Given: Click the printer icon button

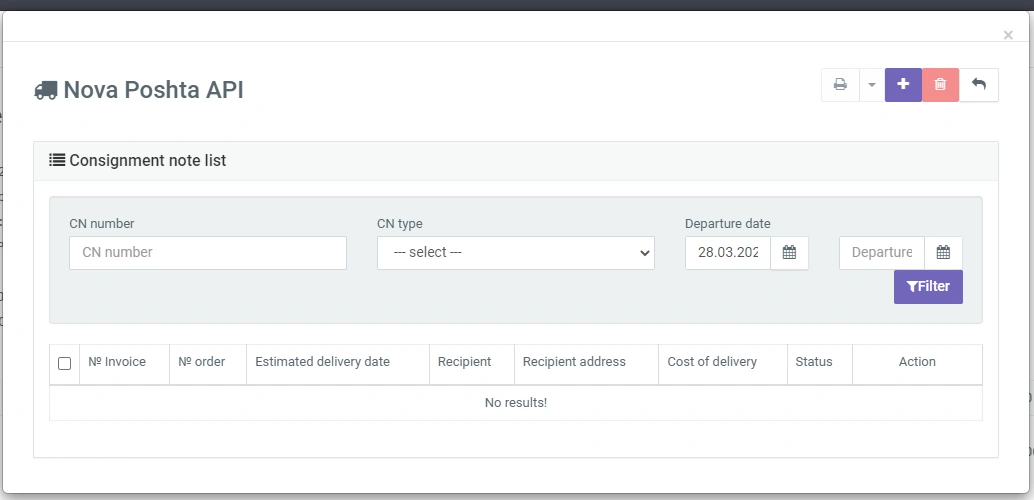Looking at the screenshot, I should [840, 85].
